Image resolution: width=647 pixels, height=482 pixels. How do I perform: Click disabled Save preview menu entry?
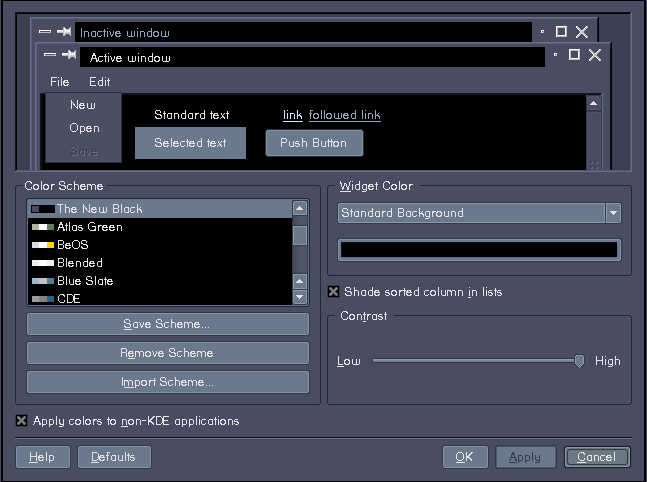(x=84, y=151)
